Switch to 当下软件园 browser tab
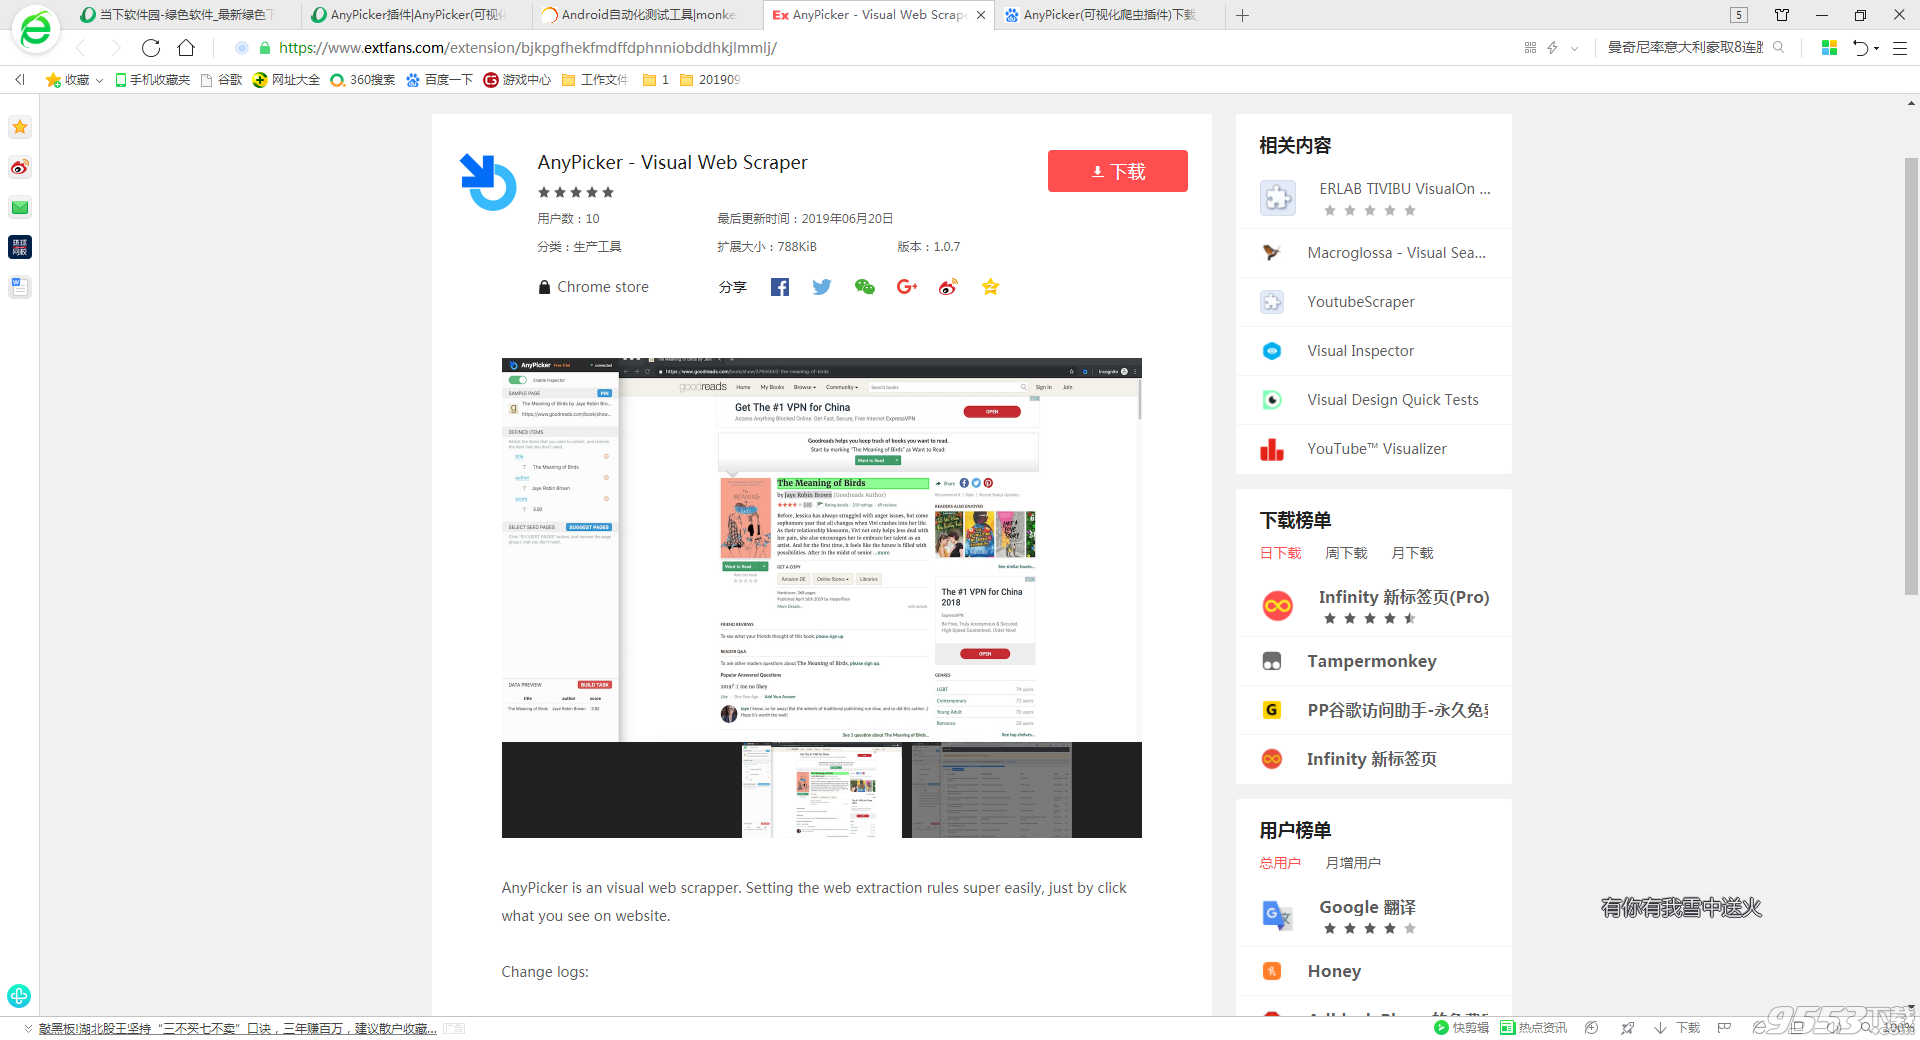Image resolution: width=1920 pixels, height=1040 pixels. pyautogui.click(x=175, y=15)
